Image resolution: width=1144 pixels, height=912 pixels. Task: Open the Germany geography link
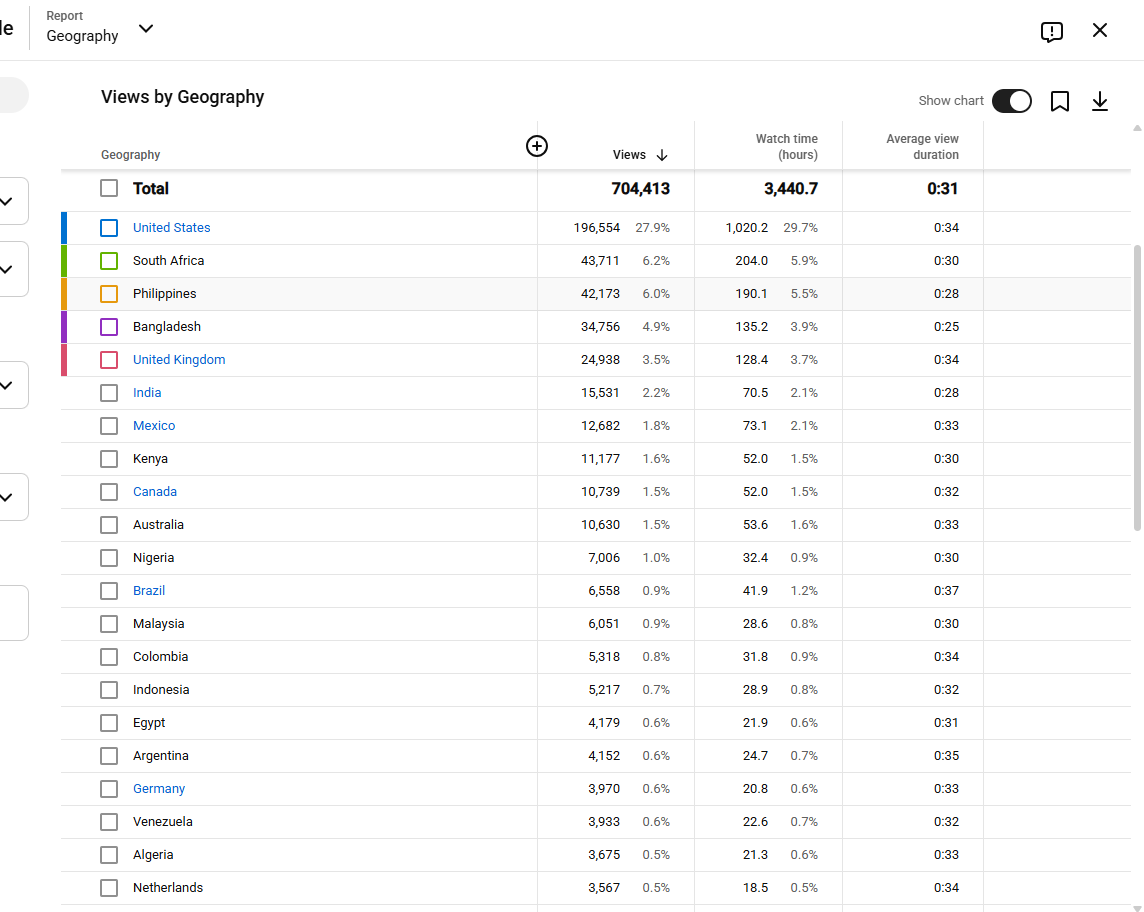coord(159,789)
